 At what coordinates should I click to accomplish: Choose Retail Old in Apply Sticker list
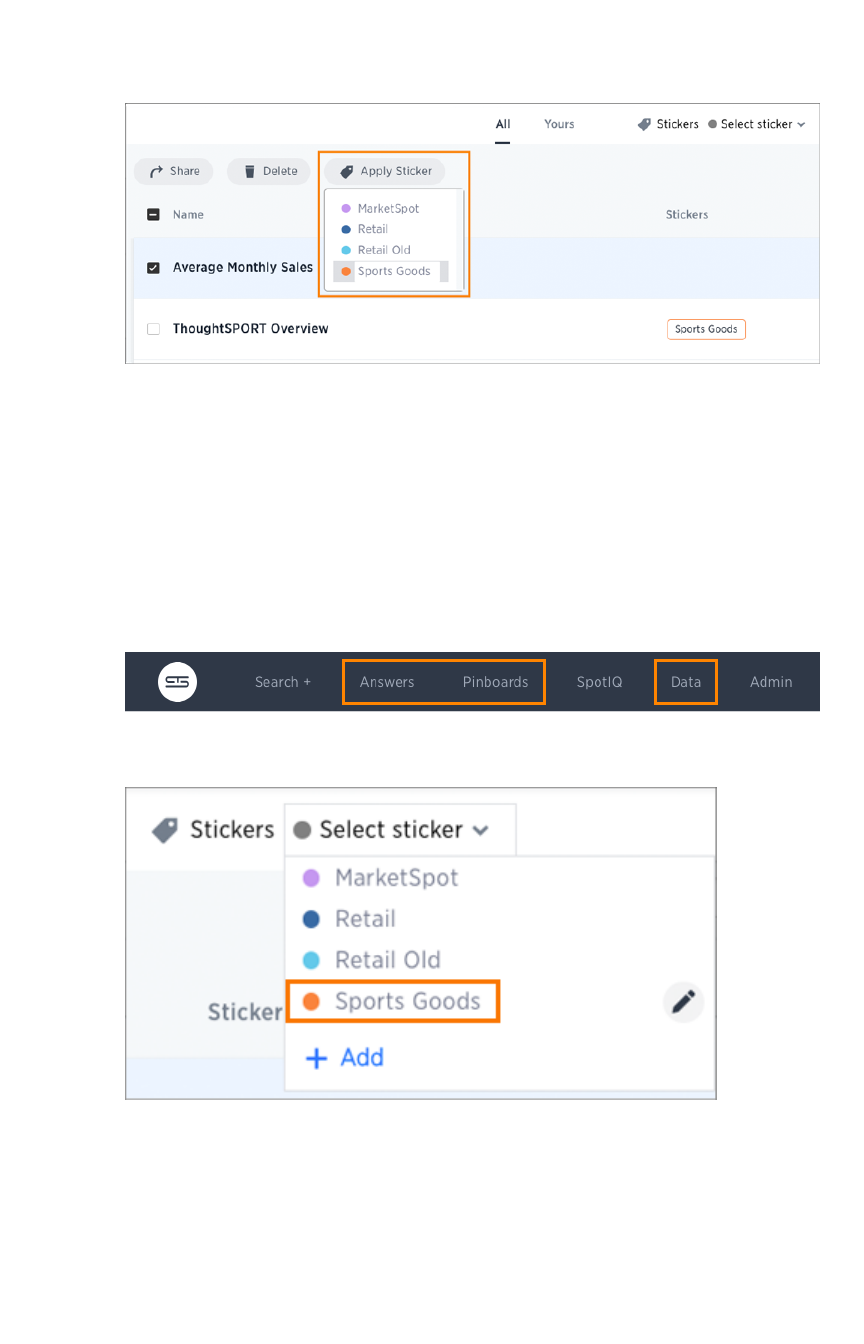tap(384, 250)
